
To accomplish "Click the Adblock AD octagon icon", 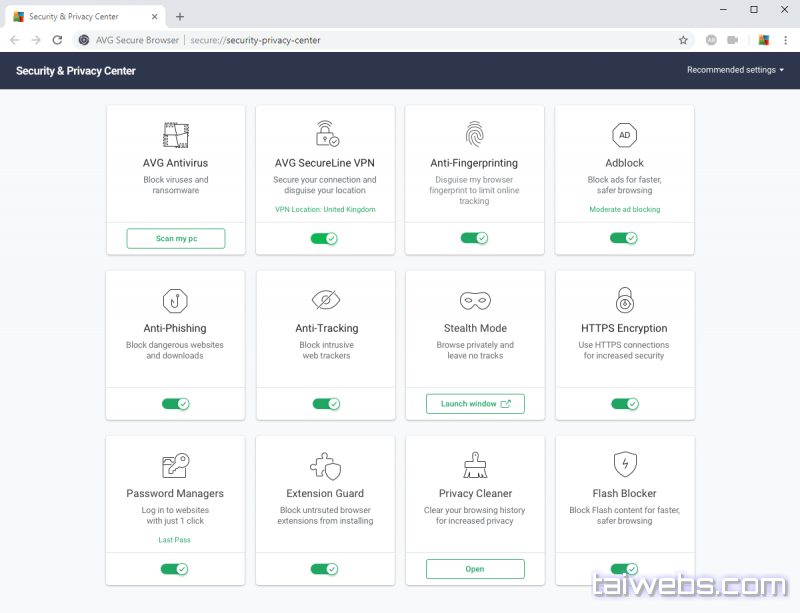I will click(x=624, y=135).
